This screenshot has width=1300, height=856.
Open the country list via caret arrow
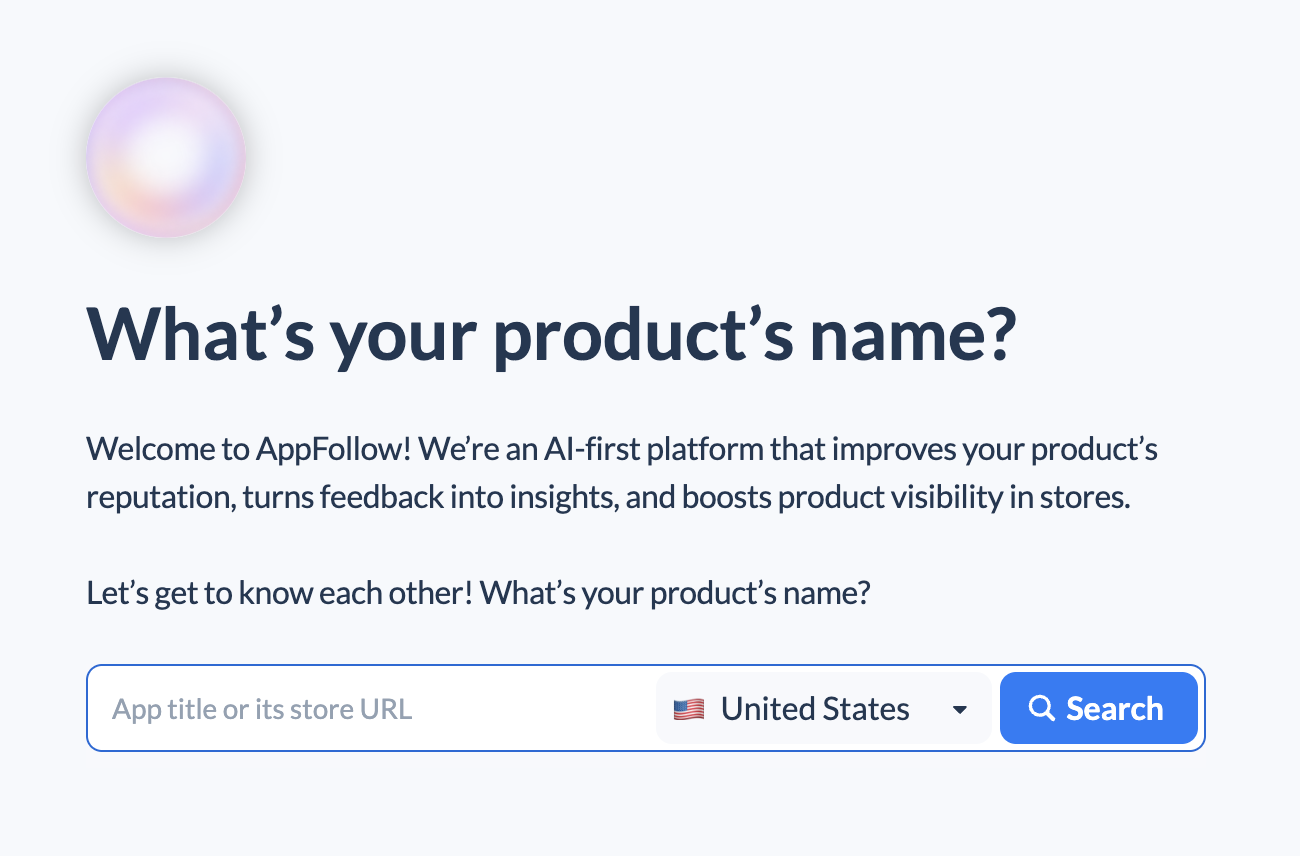tap(960, 710)
